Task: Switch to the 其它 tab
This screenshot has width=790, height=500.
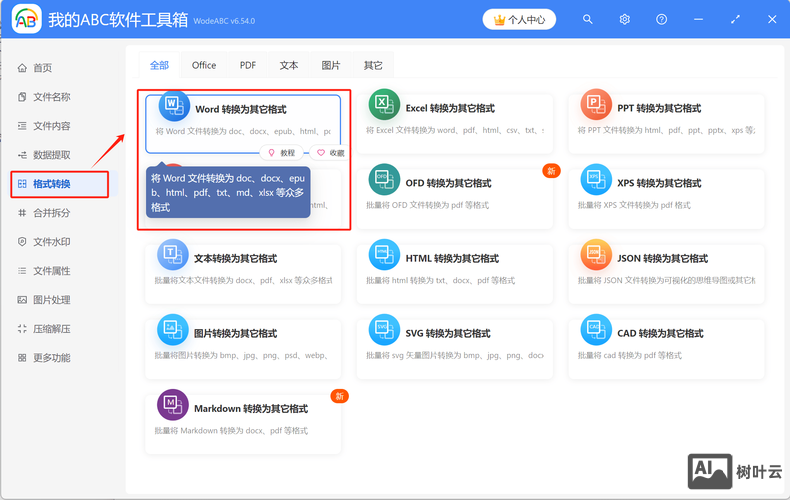Action: click(373, 65)
